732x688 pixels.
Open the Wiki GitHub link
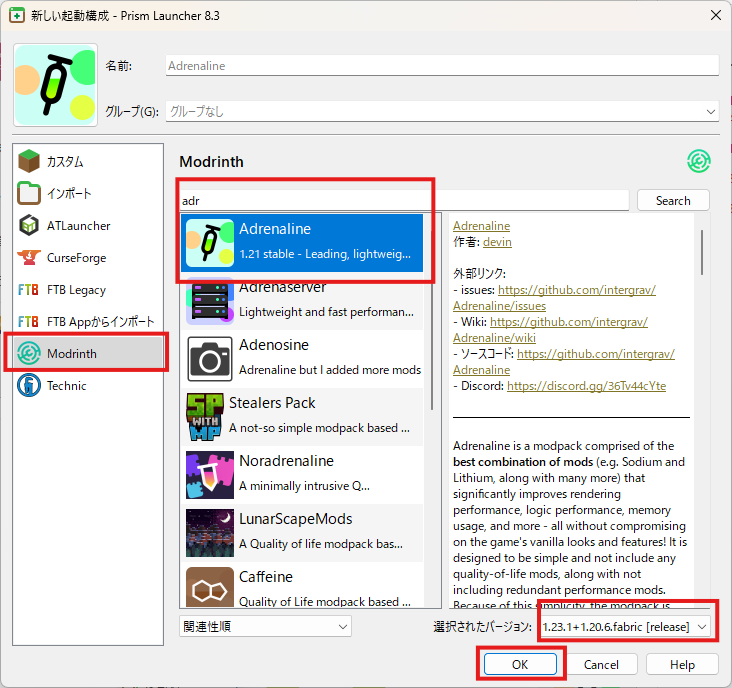[569, 322]
